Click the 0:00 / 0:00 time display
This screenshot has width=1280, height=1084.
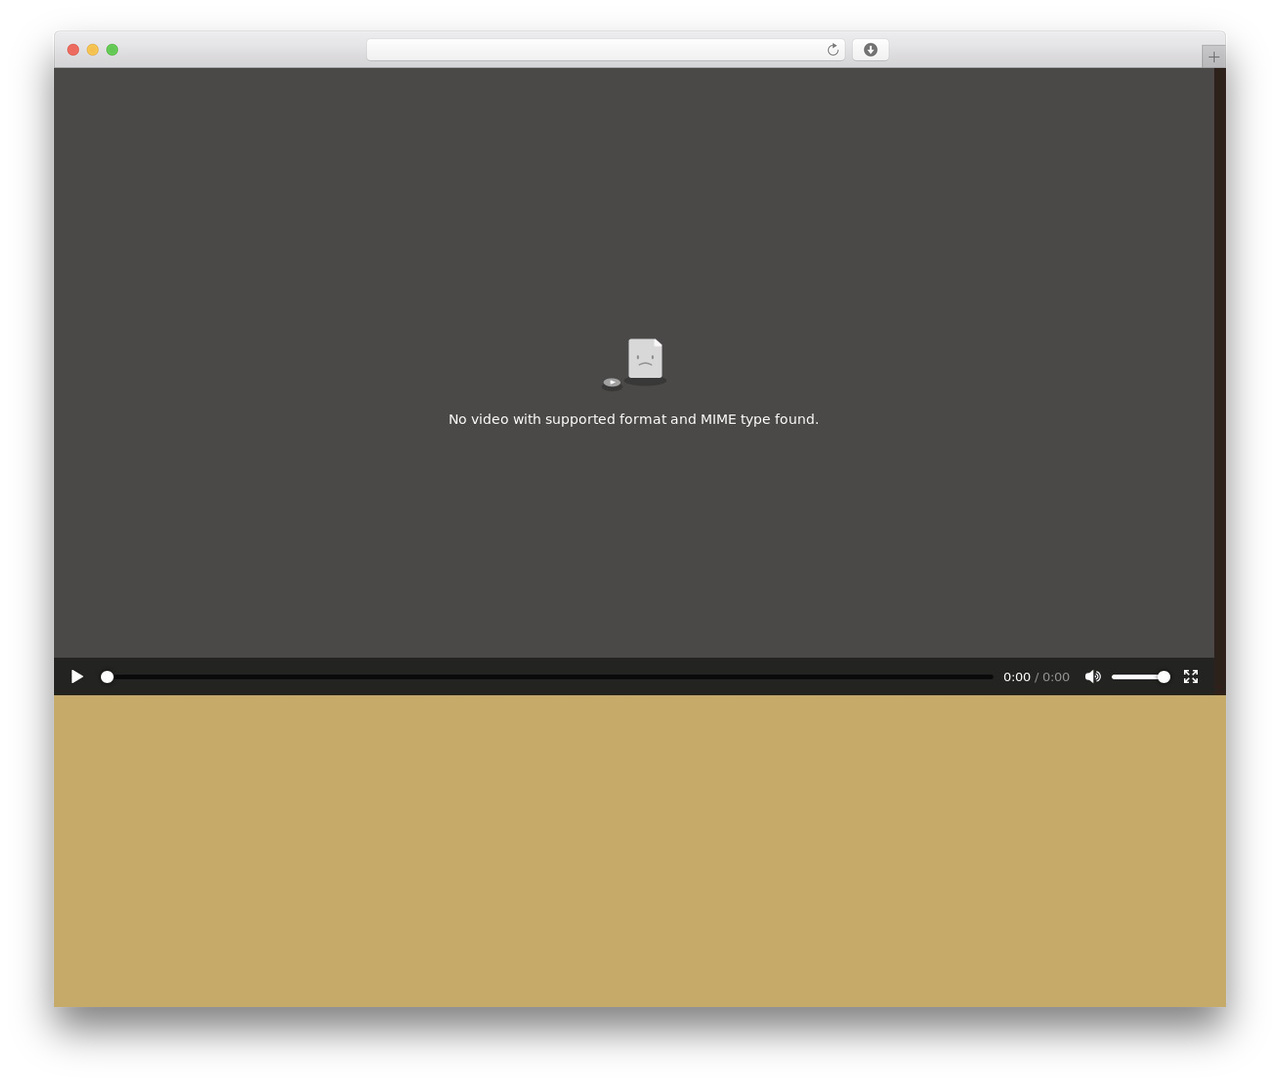[1036, 677]
